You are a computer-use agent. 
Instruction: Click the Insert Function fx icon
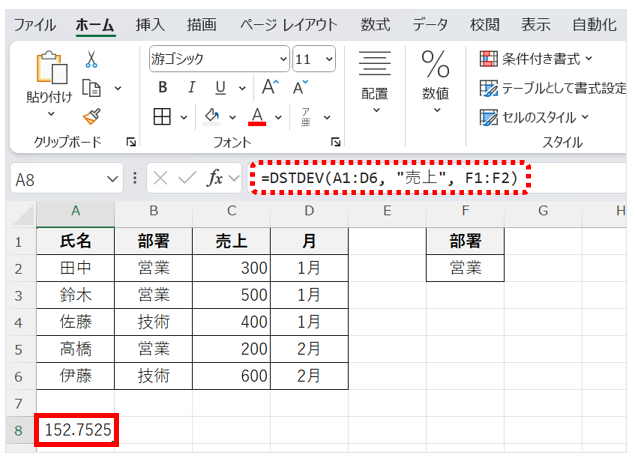point(214,179)
